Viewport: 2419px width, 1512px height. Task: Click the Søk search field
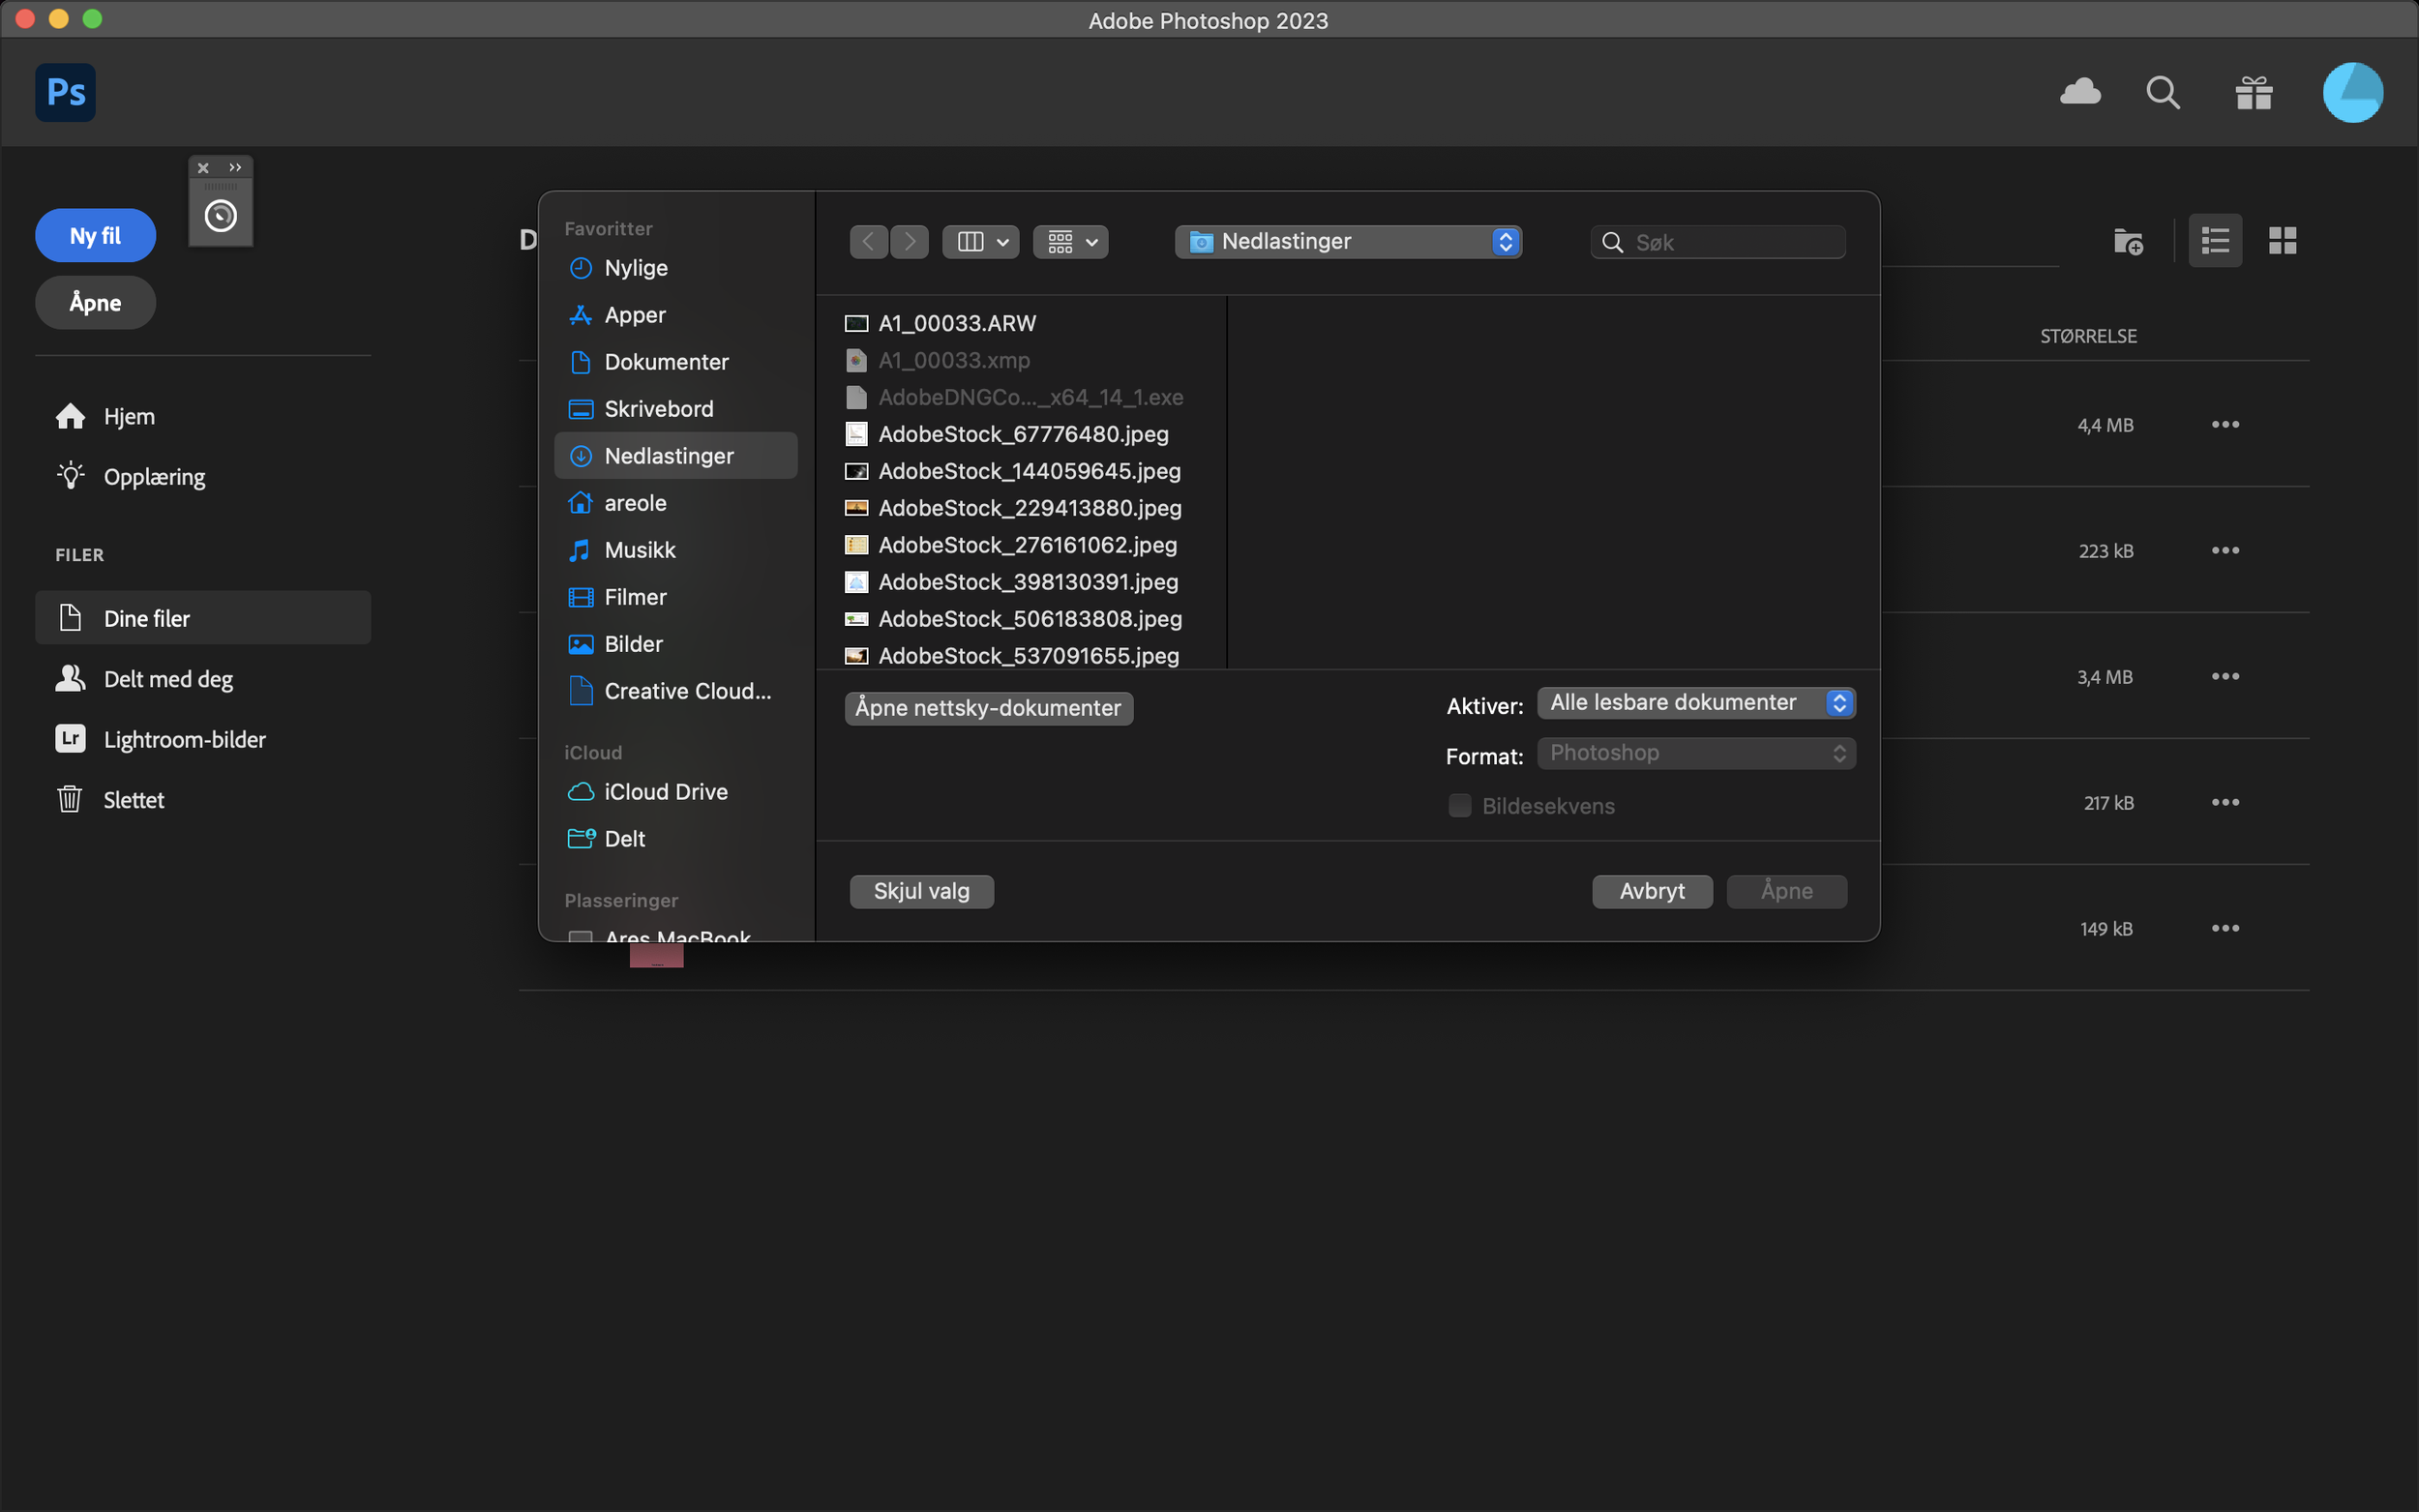point(1718,242)
